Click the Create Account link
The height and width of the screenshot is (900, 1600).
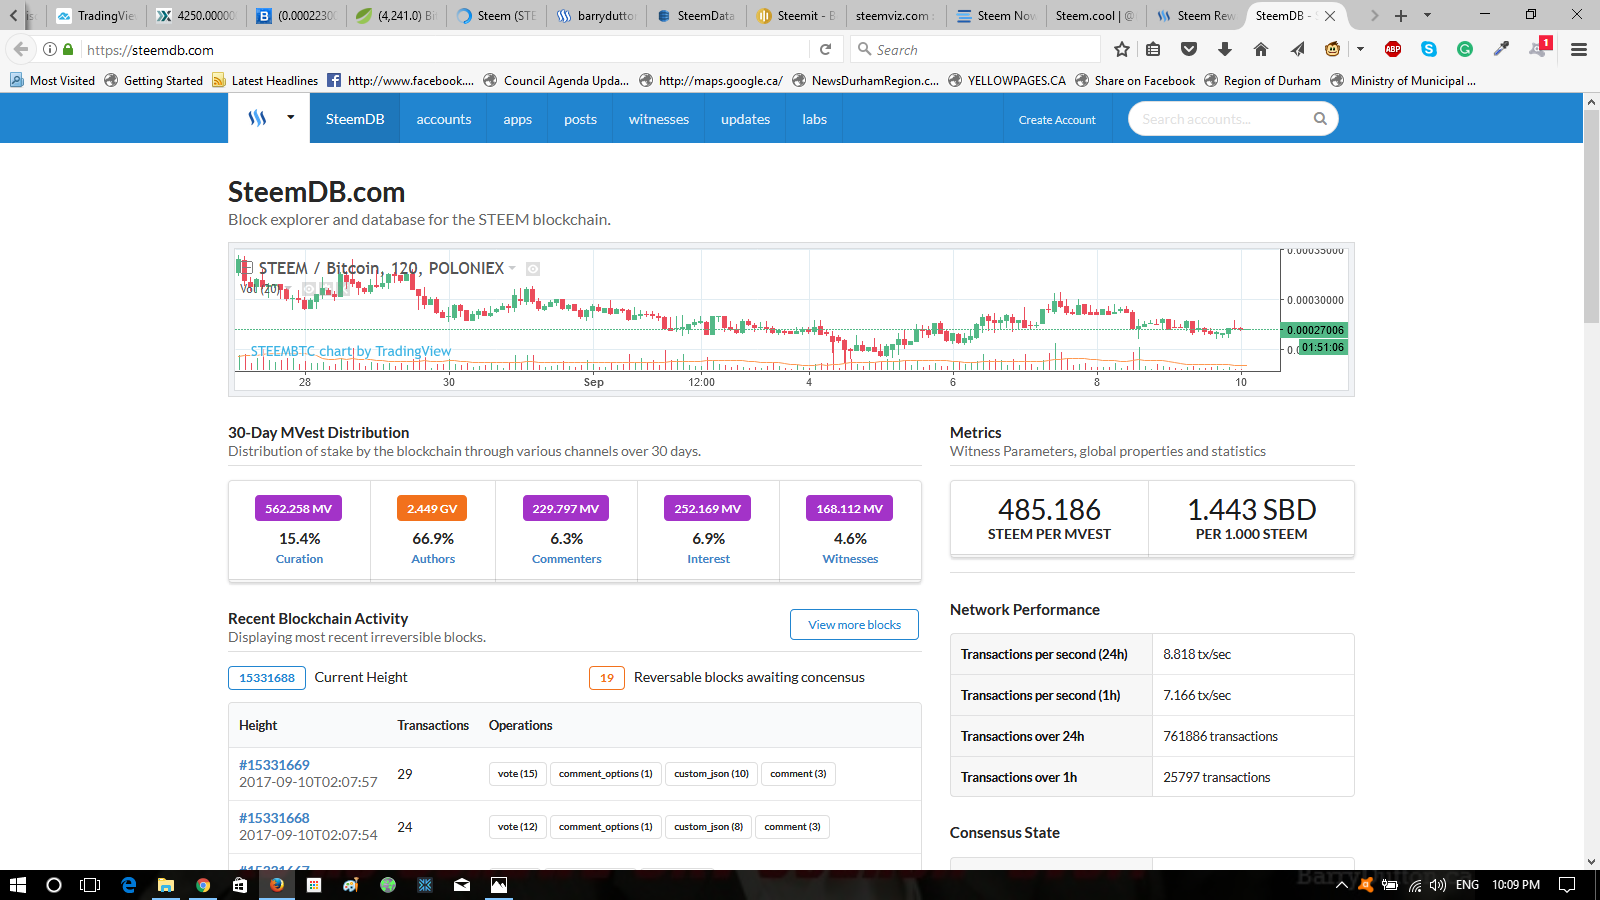pyautogui.click(x=1057, y=120)
